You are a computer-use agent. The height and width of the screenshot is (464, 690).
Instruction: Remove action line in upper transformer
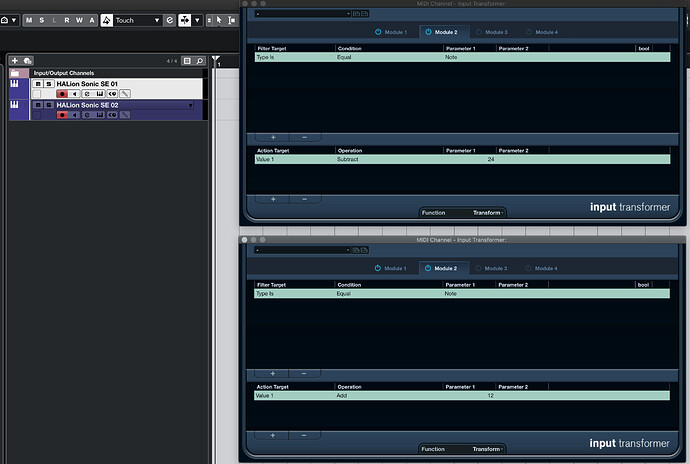(x=305, y=199)
